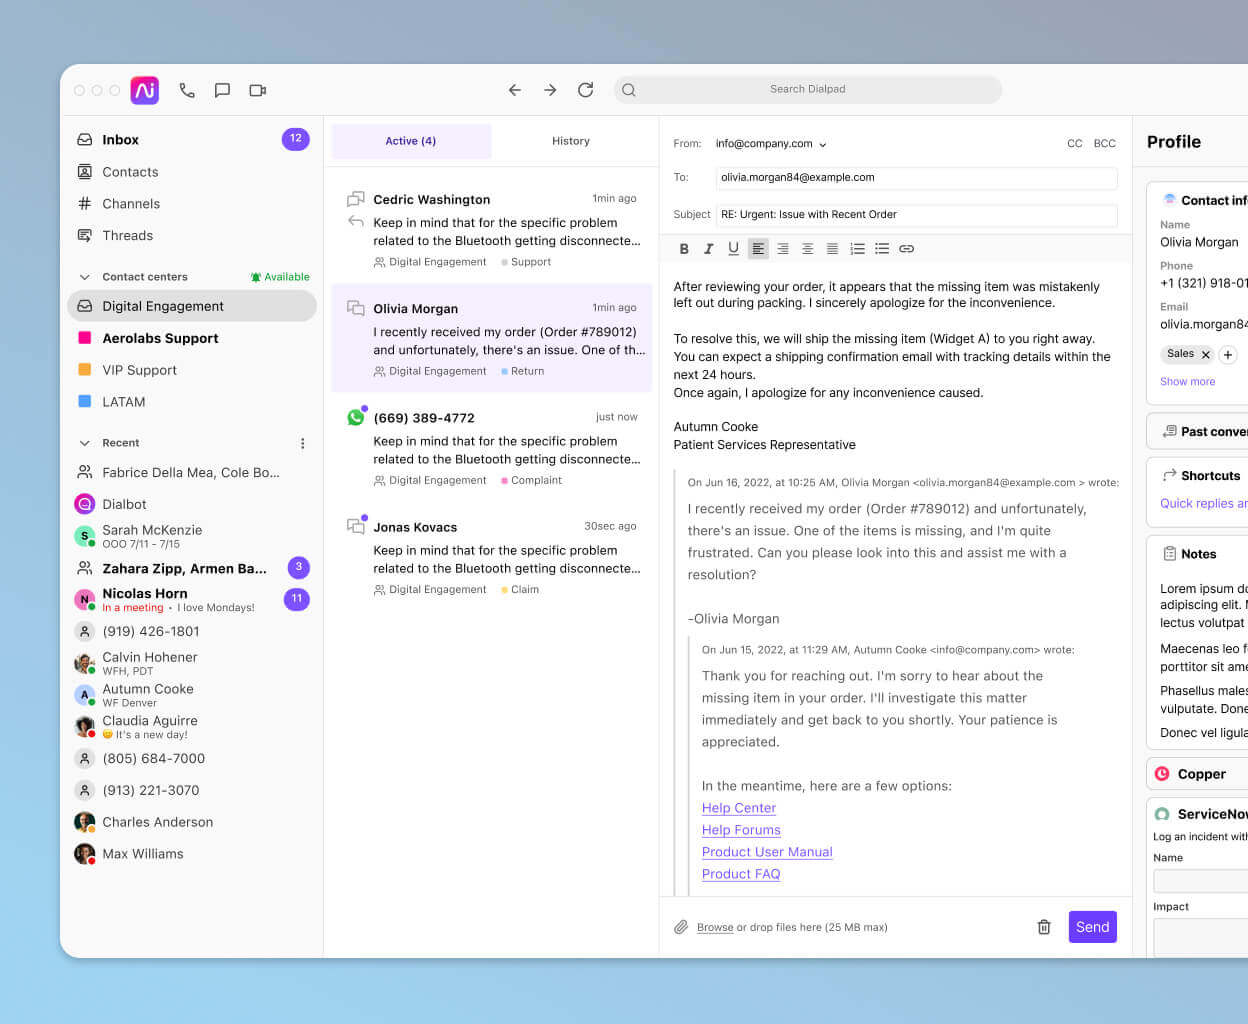This screenshot has width=1248, height=1024.
Task: Collapse the Recent section
Action: pyautogui.click(x=85, y=442)
